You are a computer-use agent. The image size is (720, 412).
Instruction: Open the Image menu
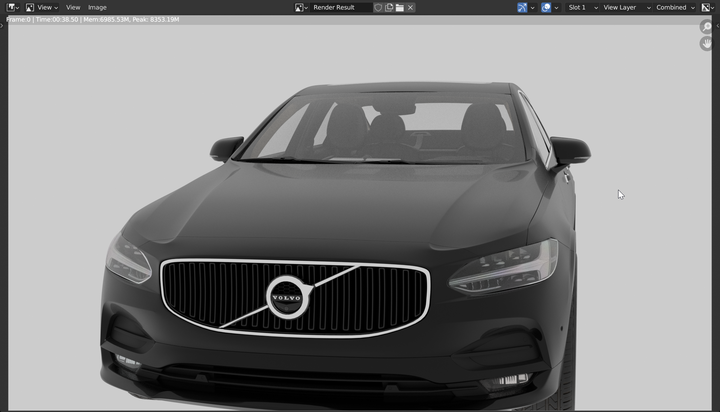tap(97, 7)
